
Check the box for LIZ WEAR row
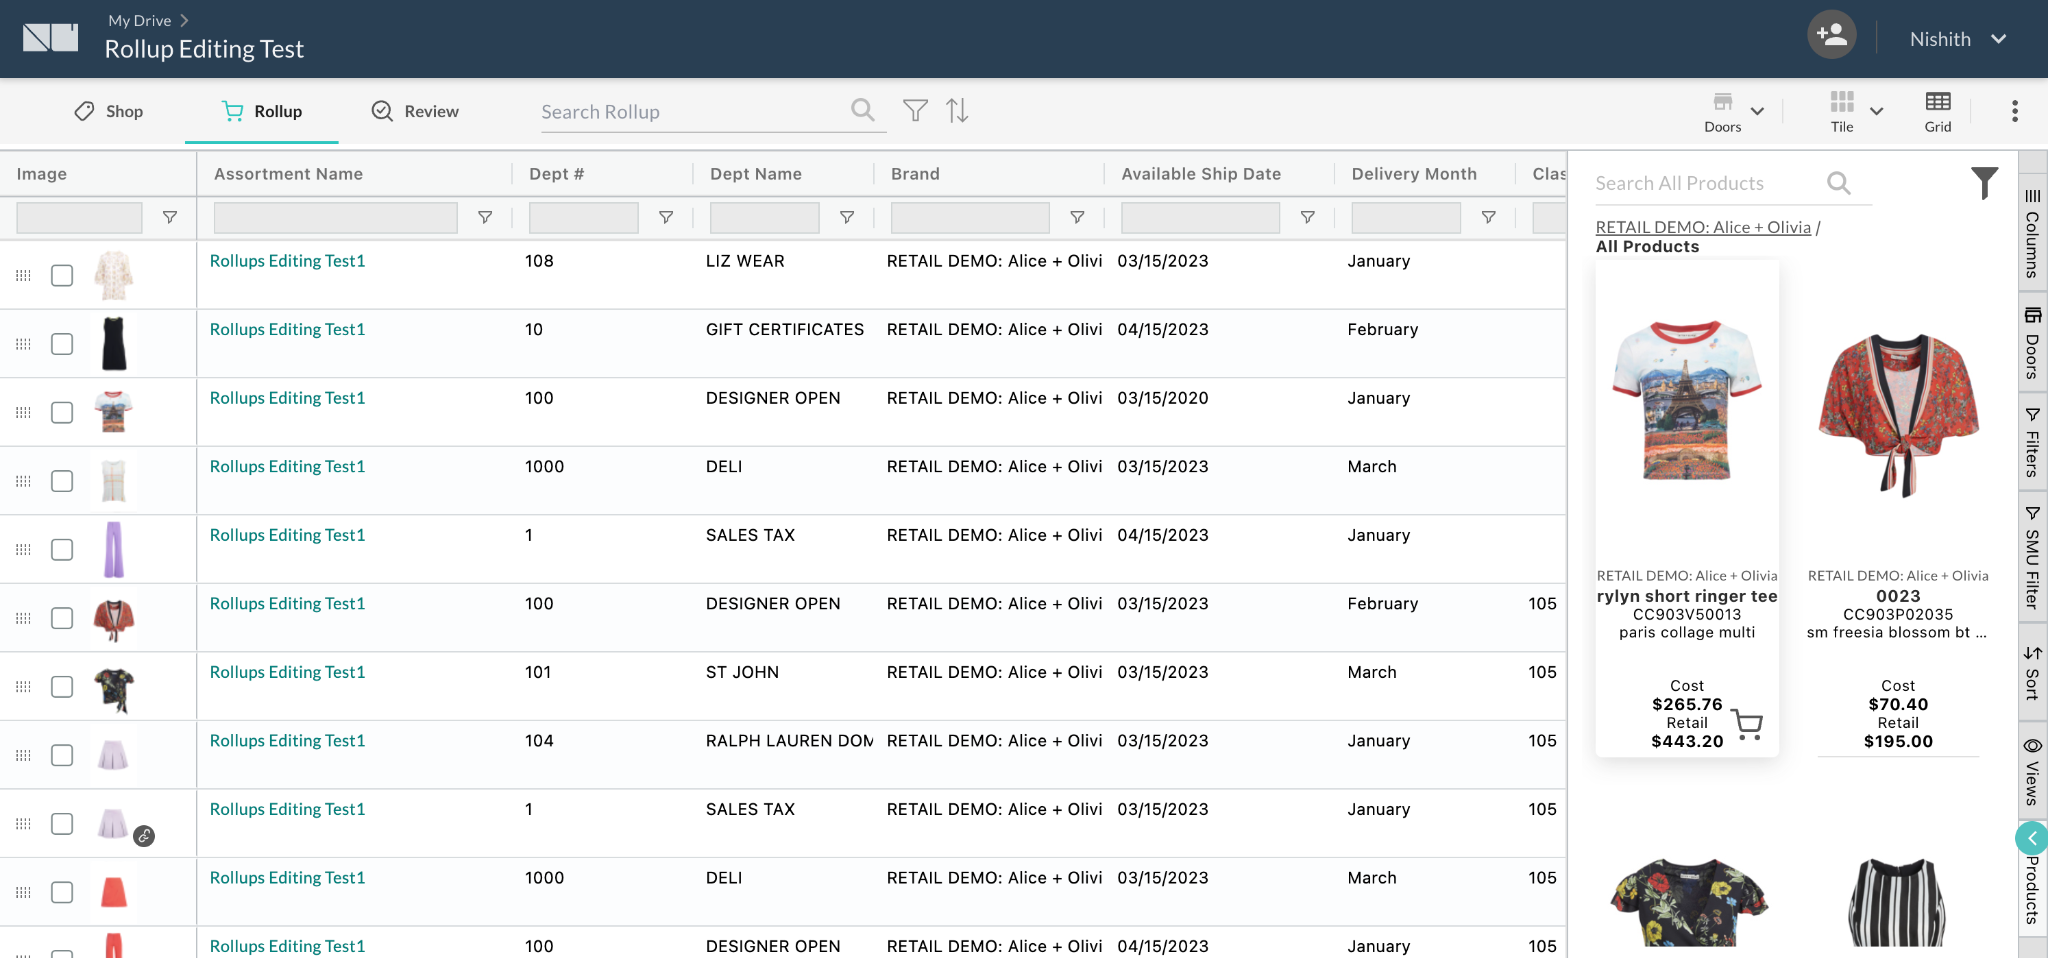pos(62,275)
